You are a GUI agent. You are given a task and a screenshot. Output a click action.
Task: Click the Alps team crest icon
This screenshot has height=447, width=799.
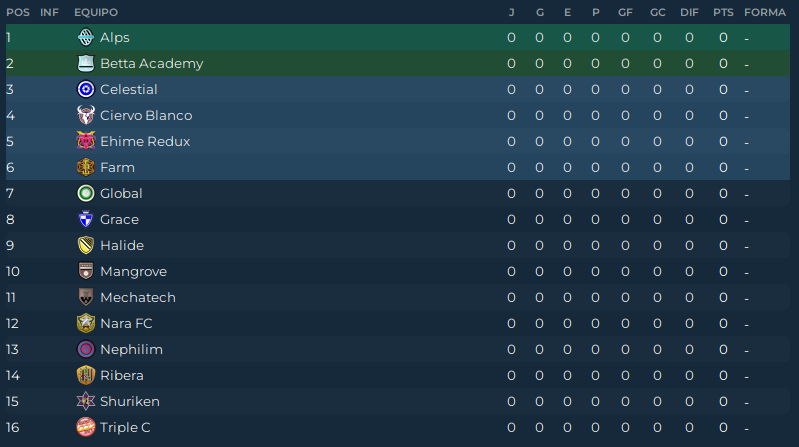[86, 38]
